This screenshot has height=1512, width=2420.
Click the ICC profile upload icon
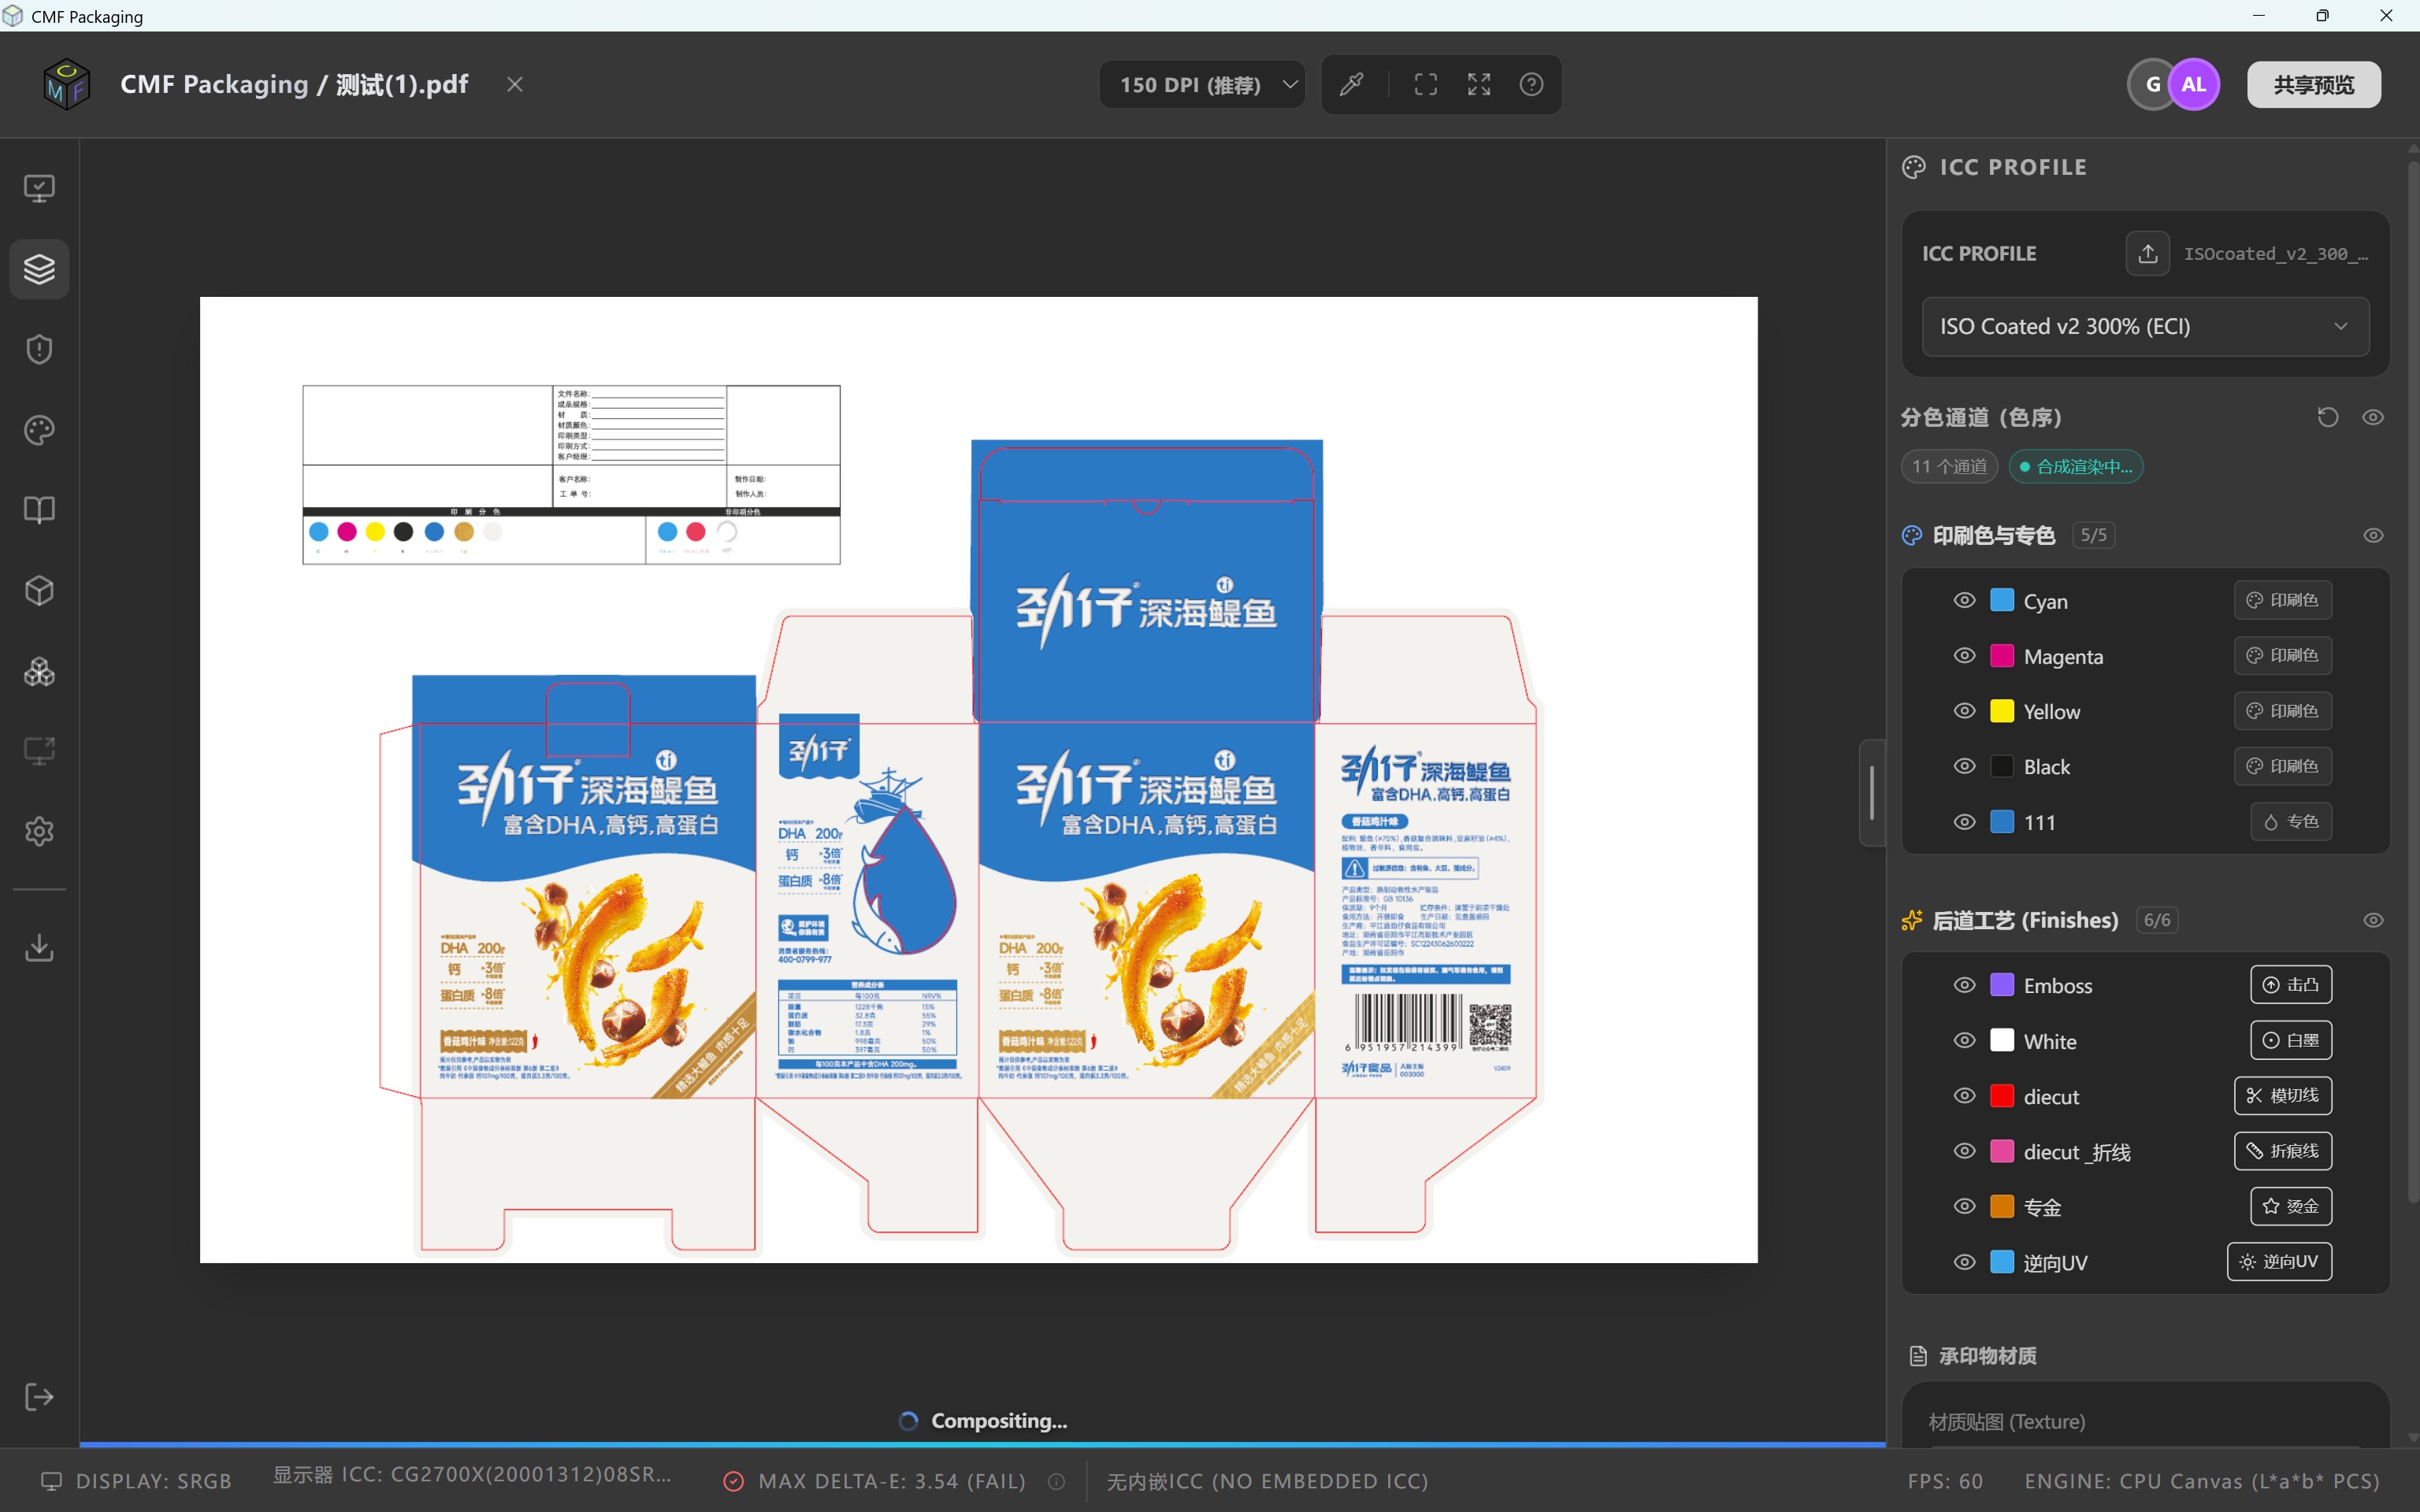2147,254
